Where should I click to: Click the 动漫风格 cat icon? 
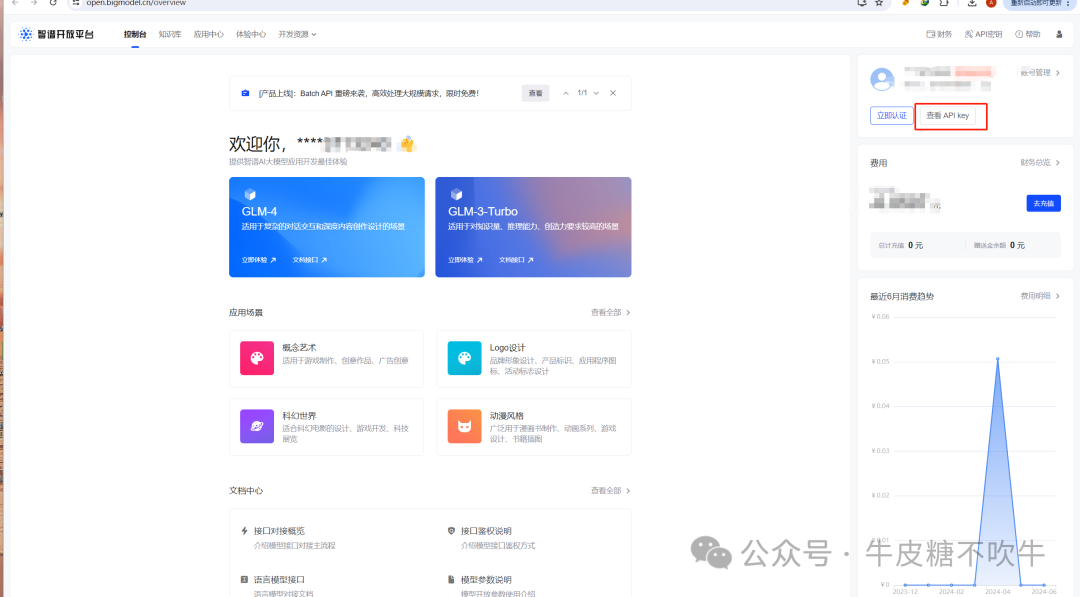(x=464, y=426)
